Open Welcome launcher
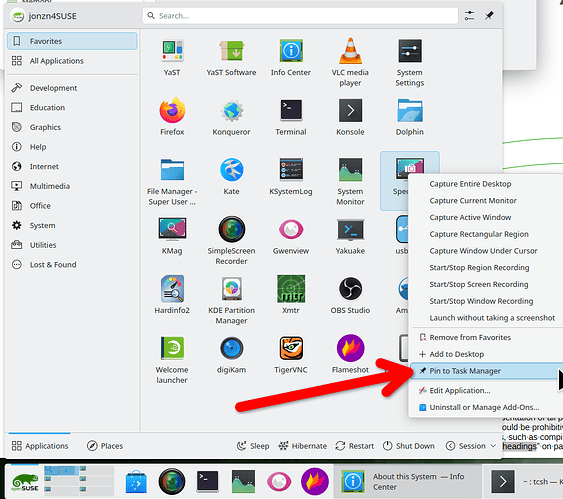 (x=172, y=360)
